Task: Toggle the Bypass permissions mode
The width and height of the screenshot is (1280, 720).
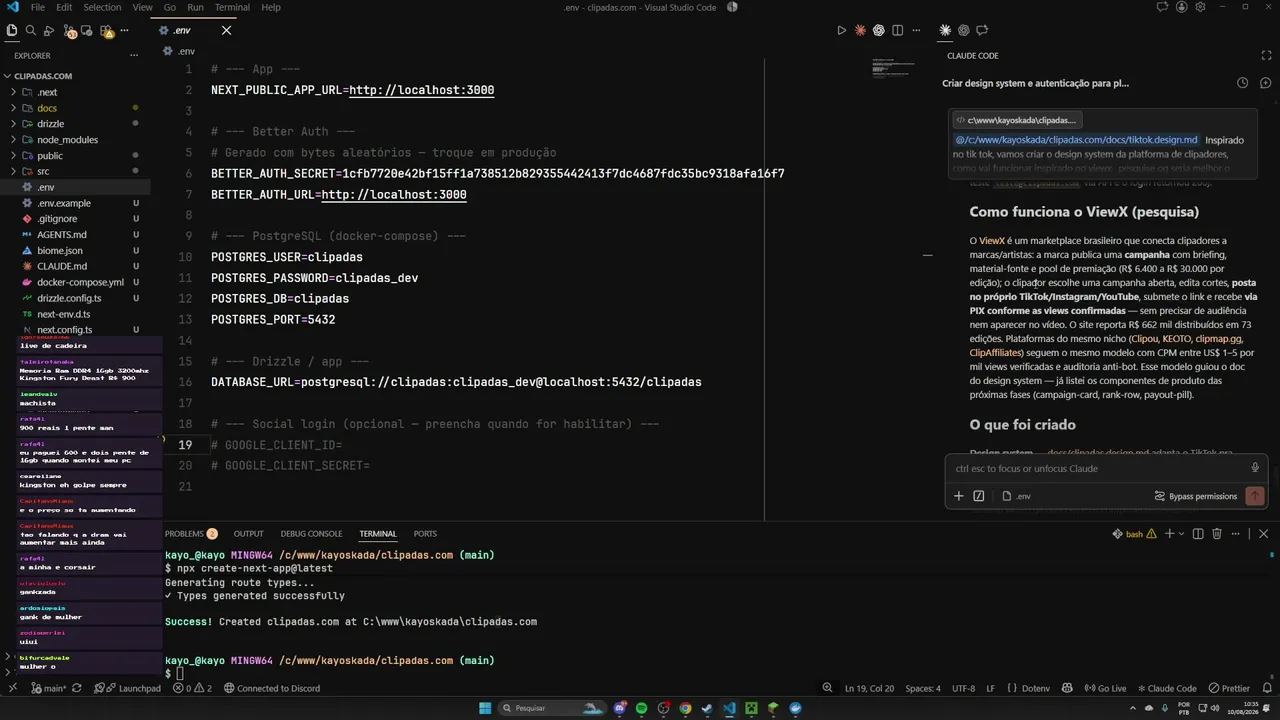Action: point(1195,496)
